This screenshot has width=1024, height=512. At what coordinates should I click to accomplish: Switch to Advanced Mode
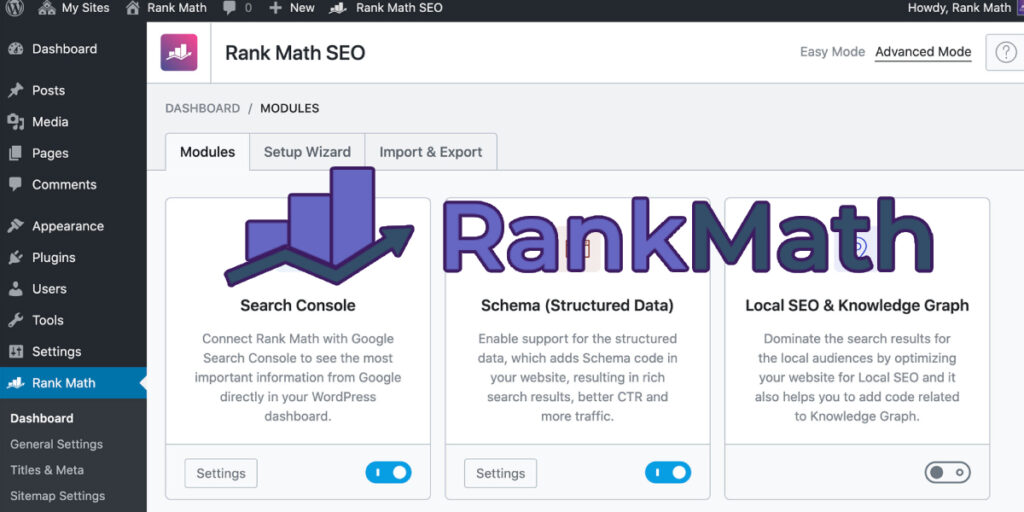click(x=923, y=52)
